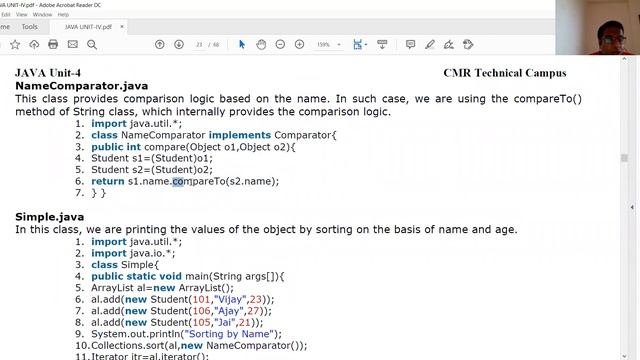
Task: Click the upload to cloud icon
Action: pos(34,44)
